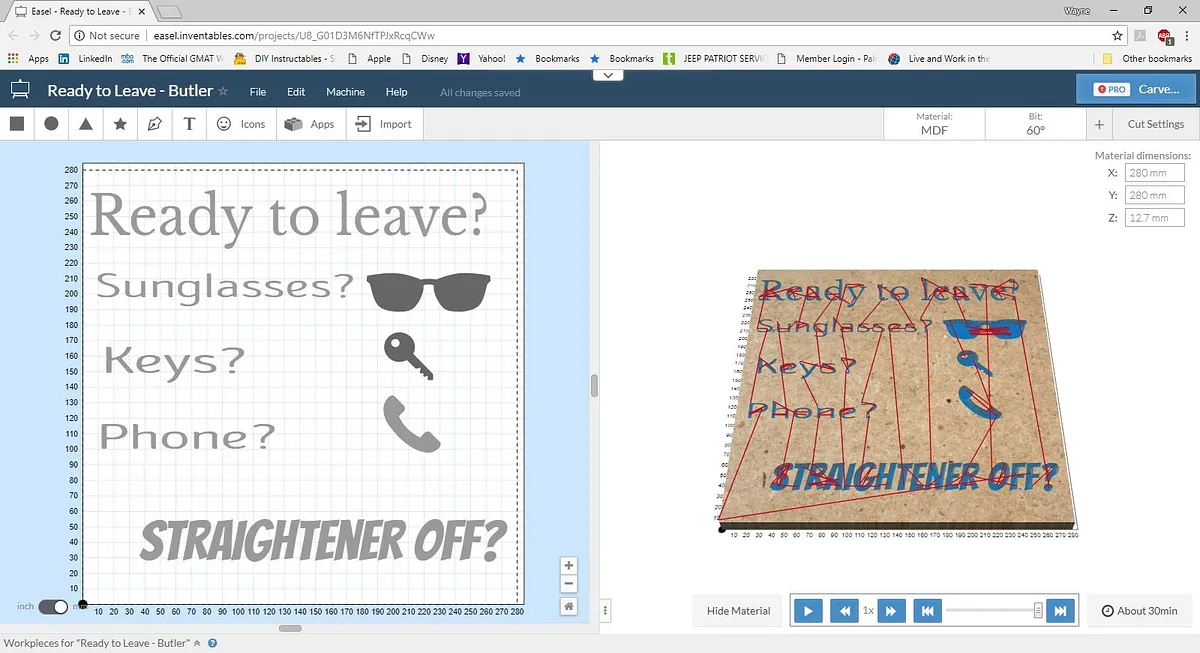Toggle inch/mm units switch
Viewport: 1200px width, 653px height.
(x=54, y=606)
